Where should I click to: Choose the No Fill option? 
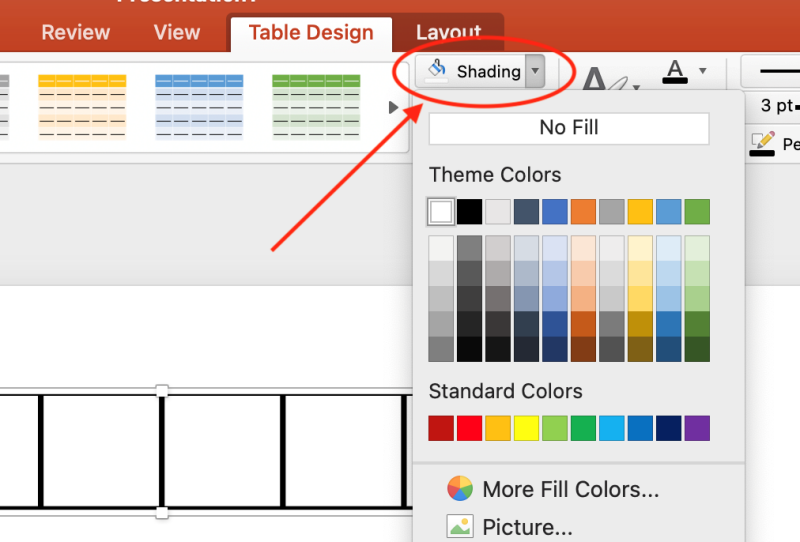(x=568, y=128)
